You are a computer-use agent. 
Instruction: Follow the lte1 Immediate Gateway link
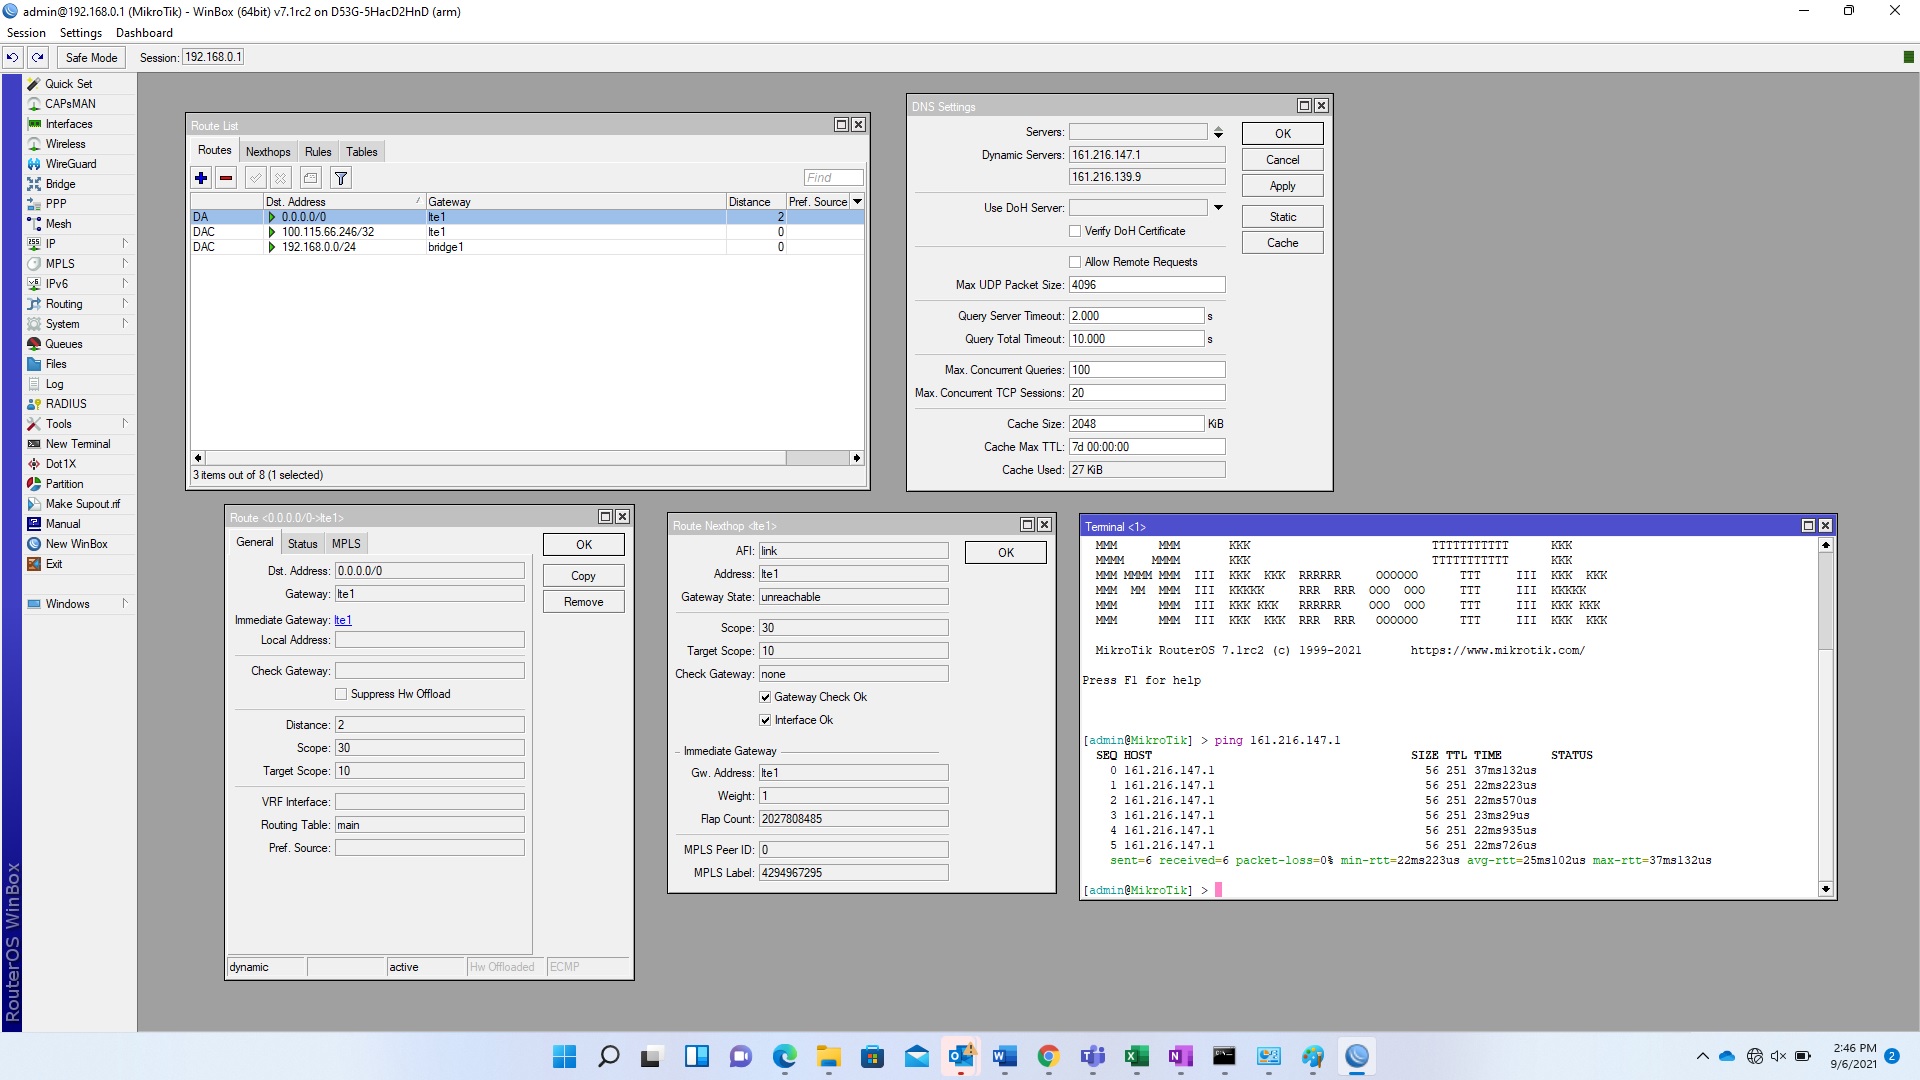coord(343,620)
